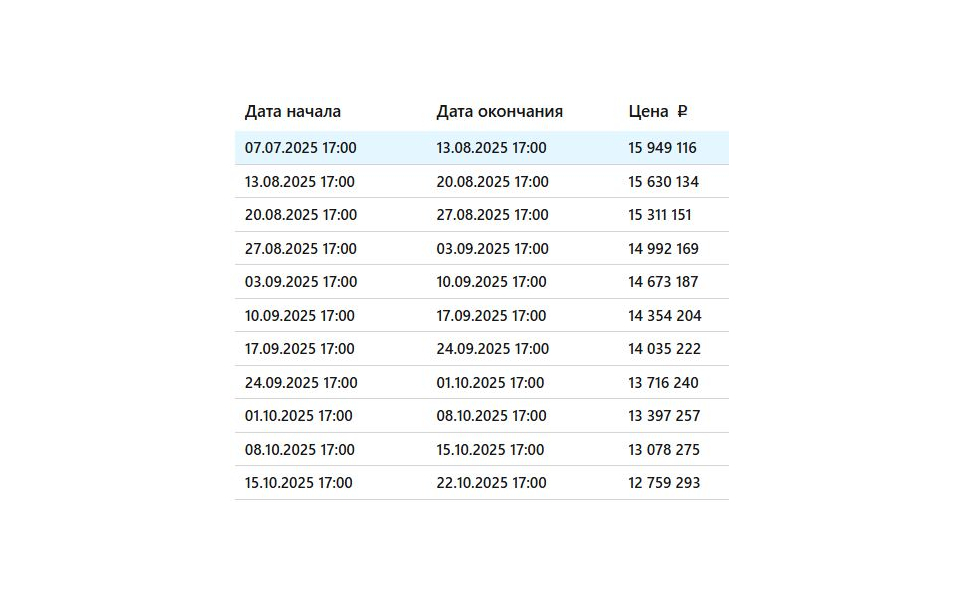Select price cell 14 035 222
This screenshot has height=600, width=960.
[x=664, y=349]
